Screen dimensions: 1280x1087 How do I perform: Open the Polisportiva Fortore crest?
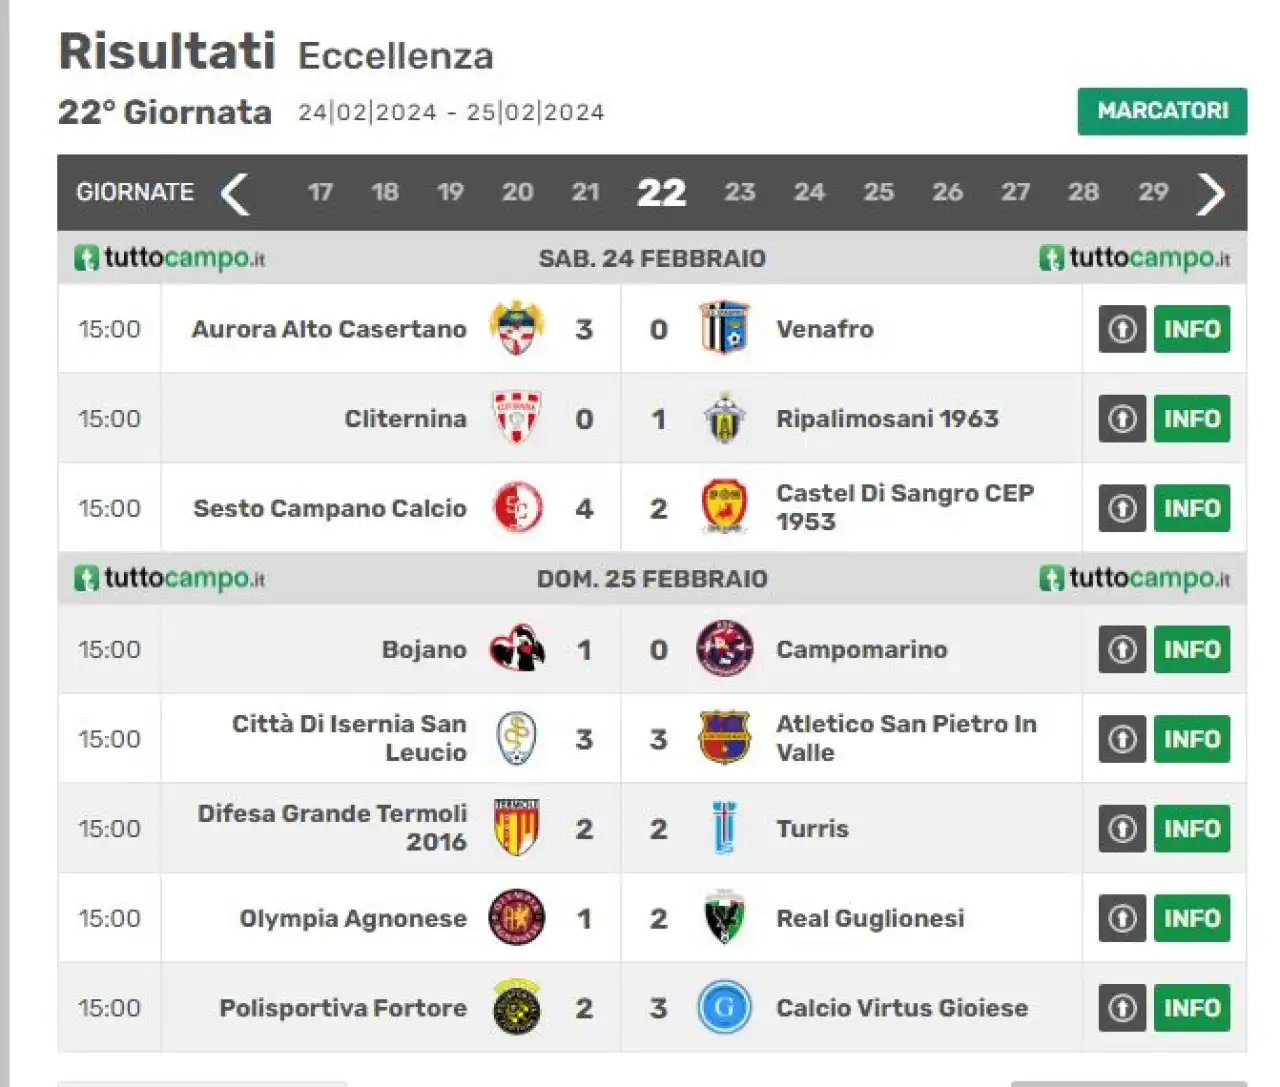(517, 1007)
